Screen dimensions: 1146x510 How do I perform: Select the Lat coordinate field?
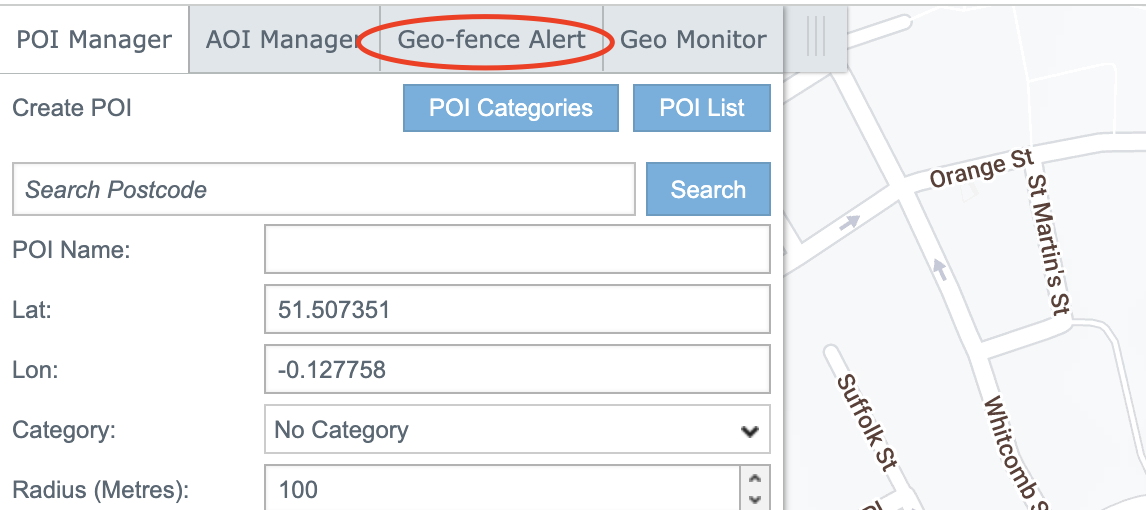click(517, 310)
